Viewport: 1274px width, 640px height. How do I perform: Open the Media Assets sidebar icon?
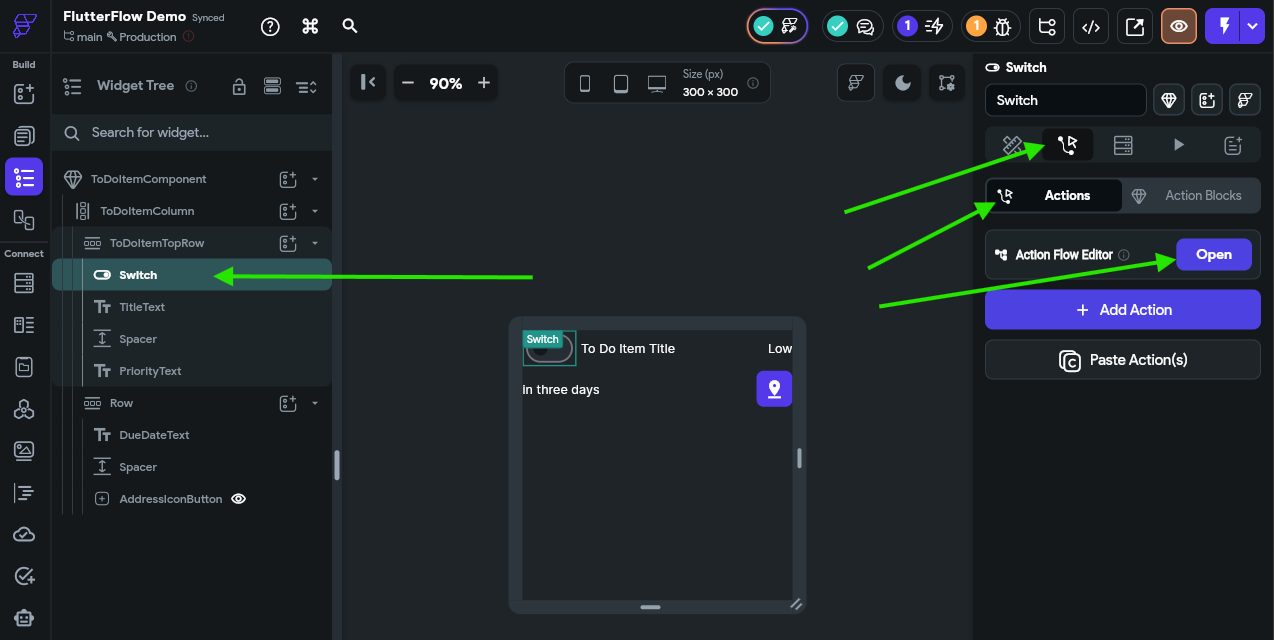(24, 451)
